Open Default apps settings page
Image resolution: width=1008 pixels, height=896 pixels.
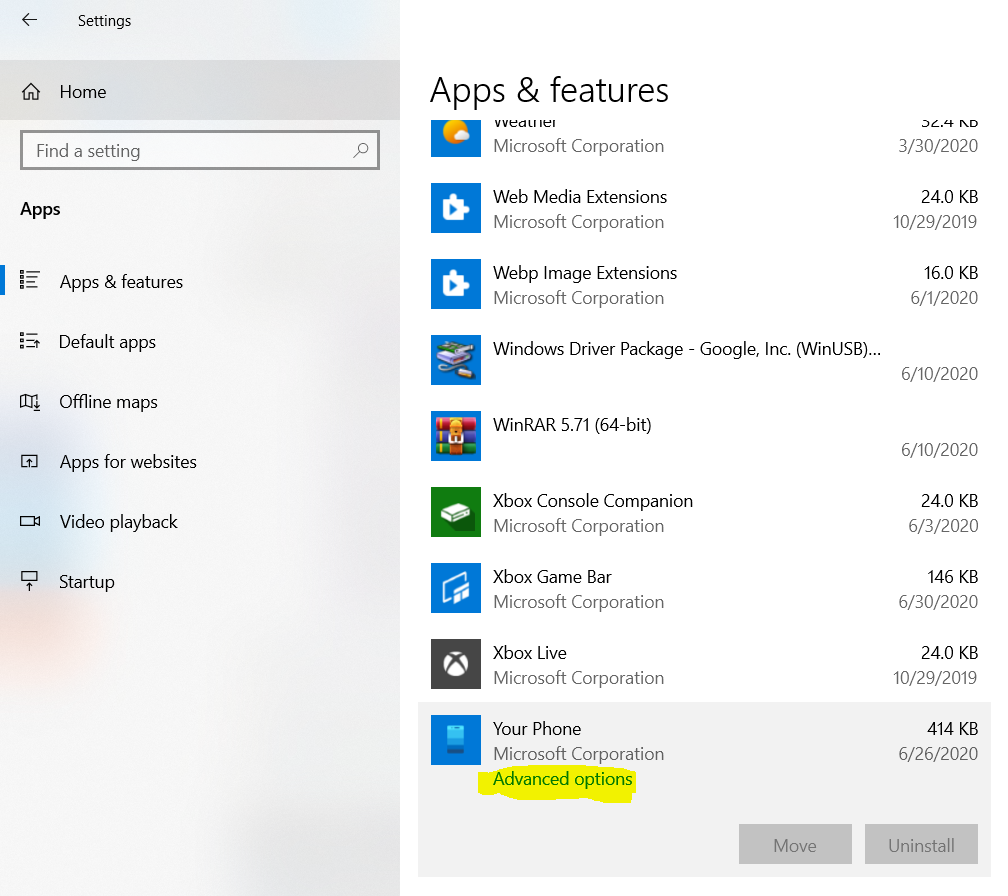200,341
